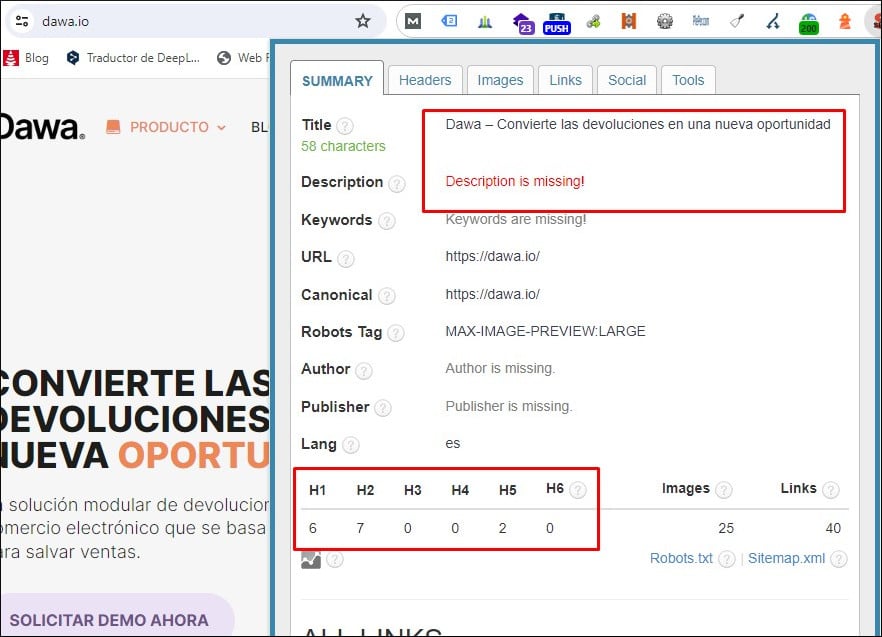
Task: Bookmark this page with the star icon
Action: pyautogui.click(x=363, y=21)
